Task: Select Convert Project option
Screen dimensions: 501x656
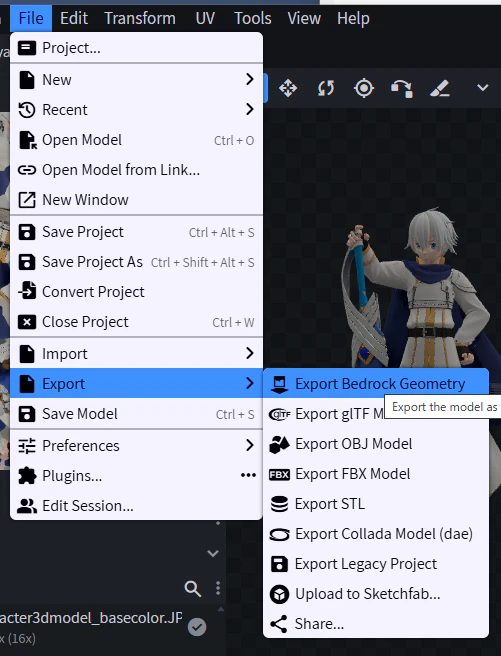Action: (x=136, y=292)
